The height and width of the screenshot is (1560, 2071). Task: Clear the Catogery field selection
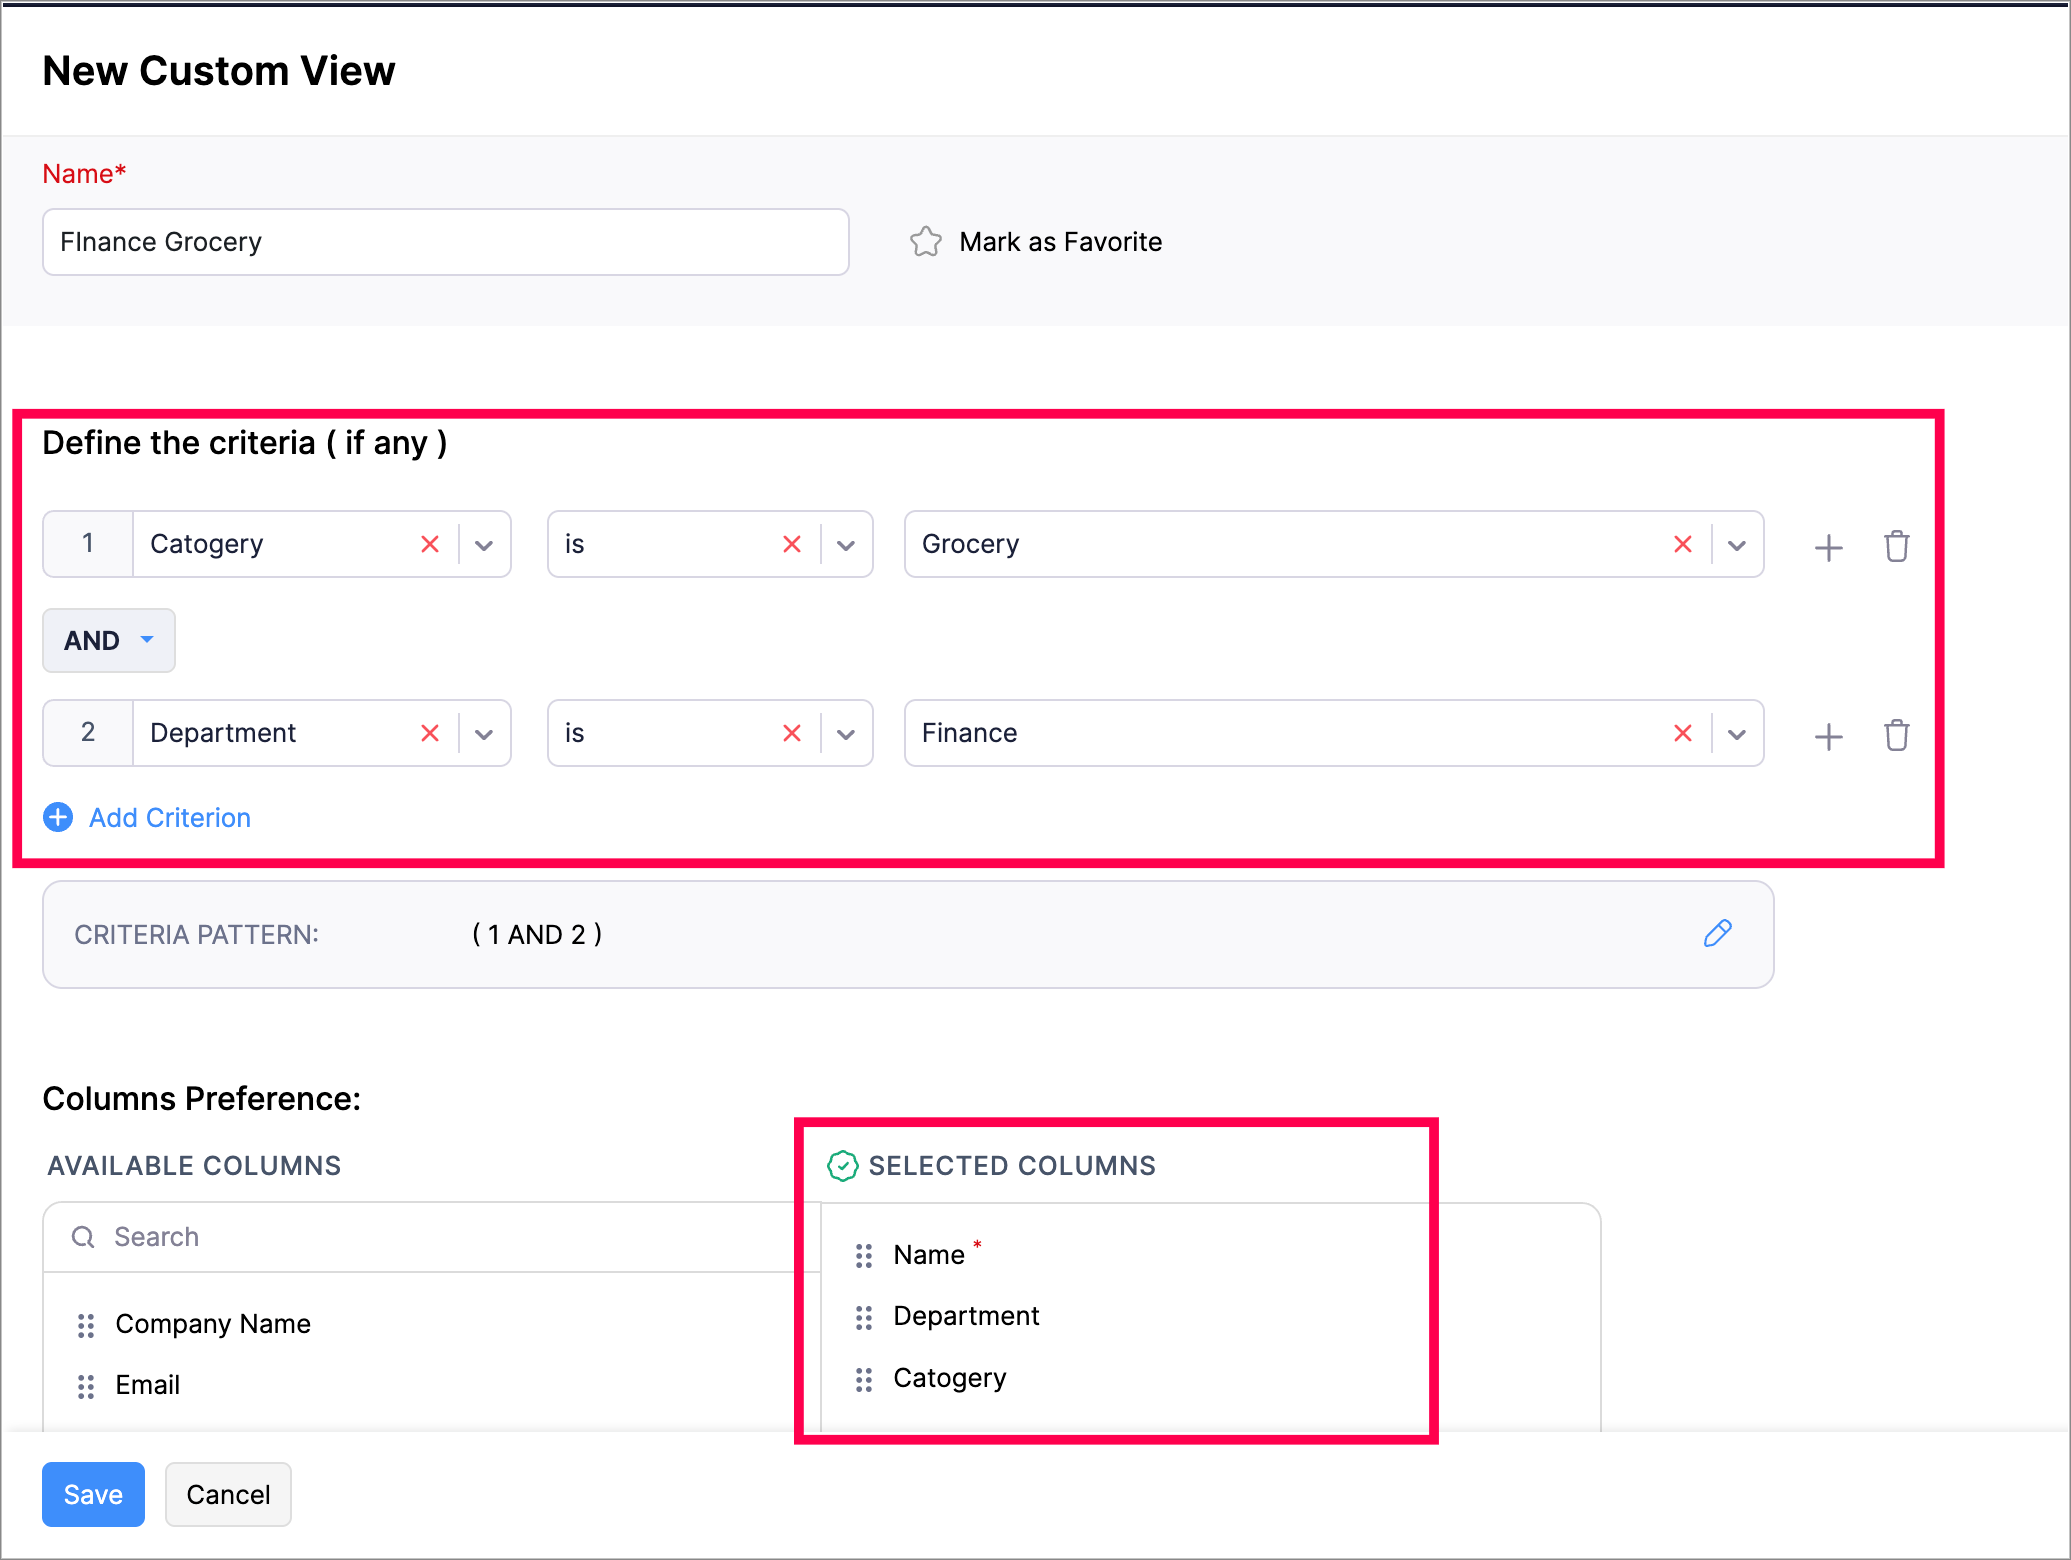[x=430, y=544]
